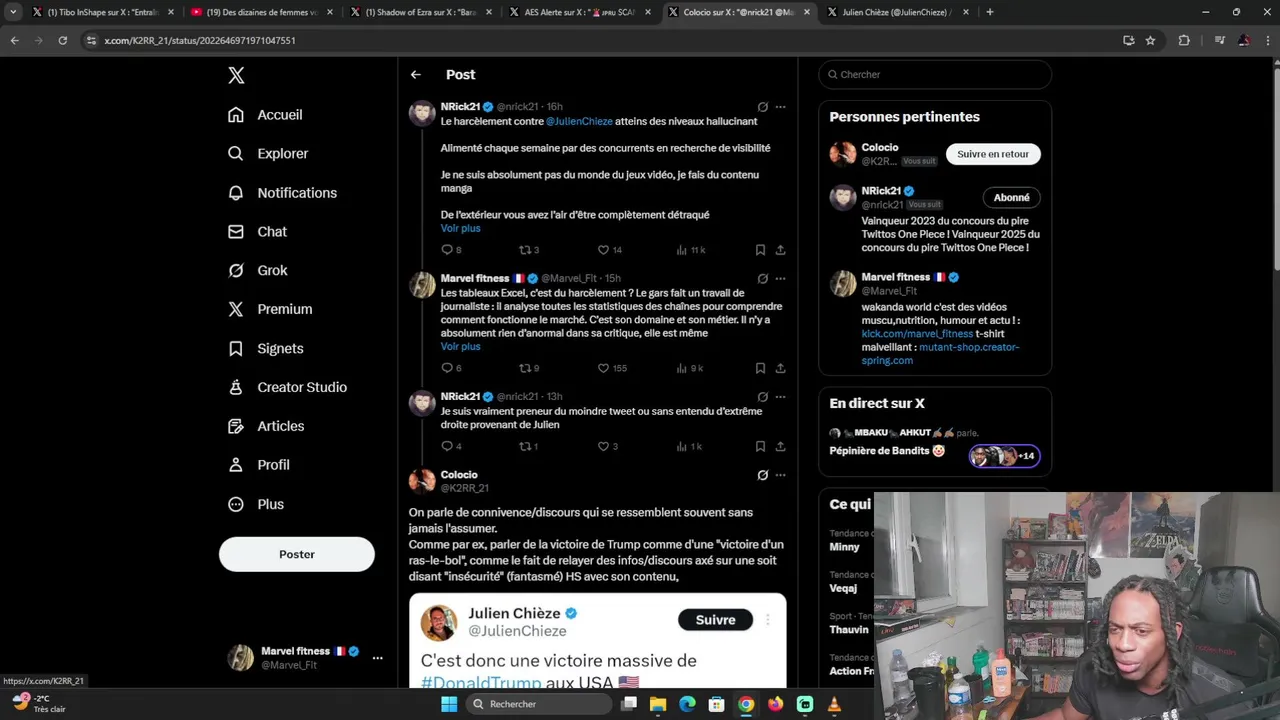This screenshot has height=720, width=1280.
Task: Reload the page
Action: (x=62, y=40)
